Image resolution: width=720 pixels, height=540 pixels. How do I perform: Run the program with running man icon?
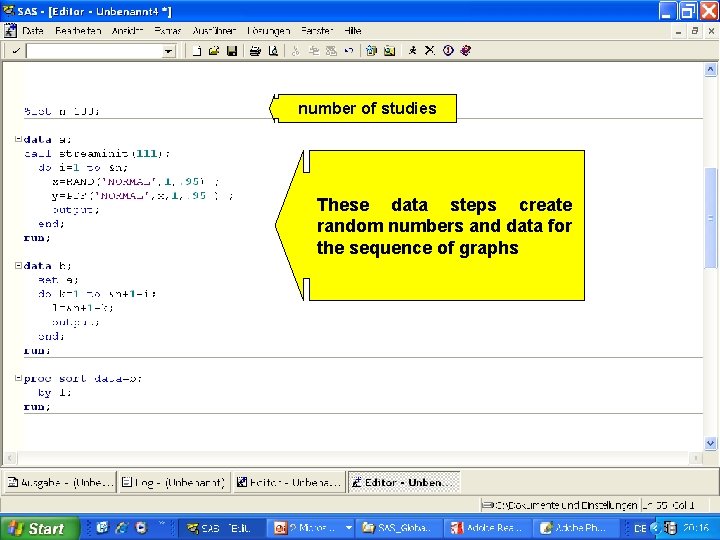pyautogui.click(x=412, y=51)
